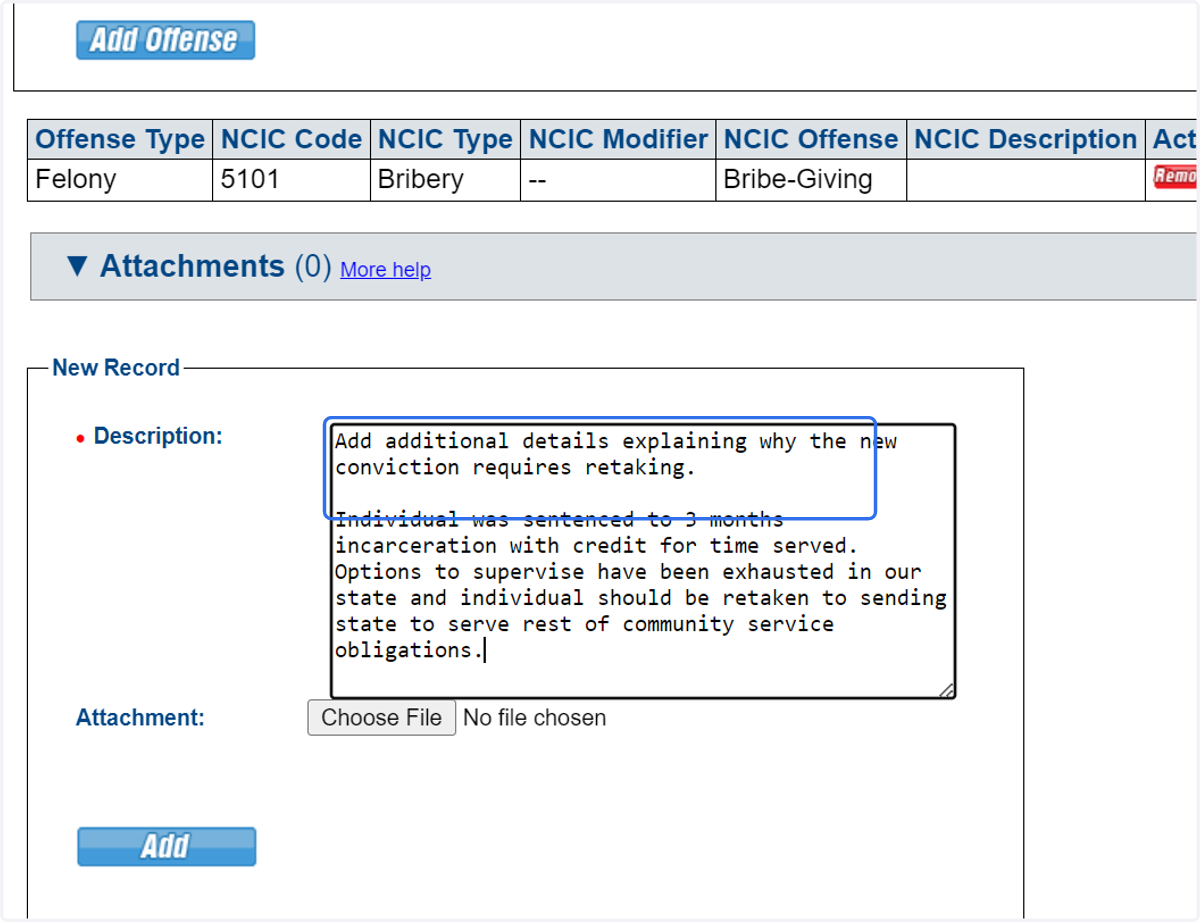
Task: Select the NCIC Code column header
Action: pyautogui.click(x=291, y=139)
